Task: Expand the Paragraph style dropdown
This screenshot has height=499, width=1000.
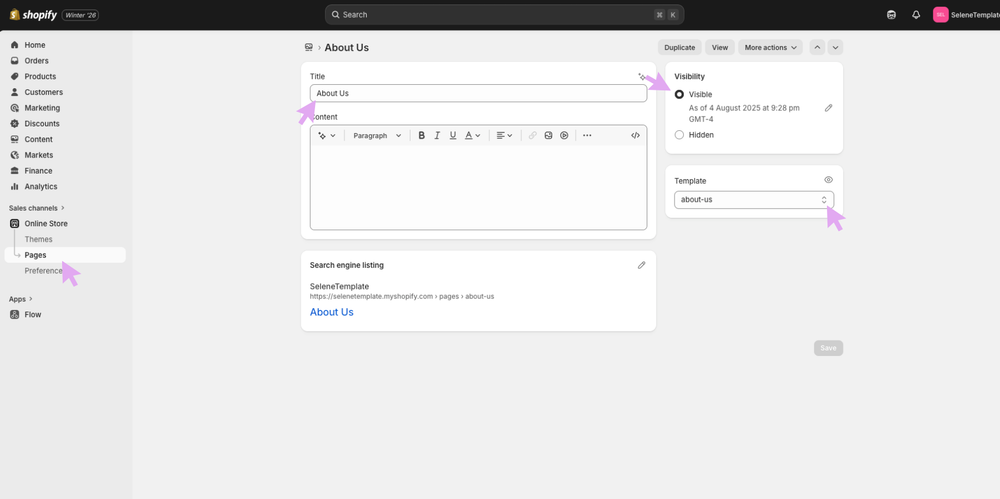Action: 377,136
